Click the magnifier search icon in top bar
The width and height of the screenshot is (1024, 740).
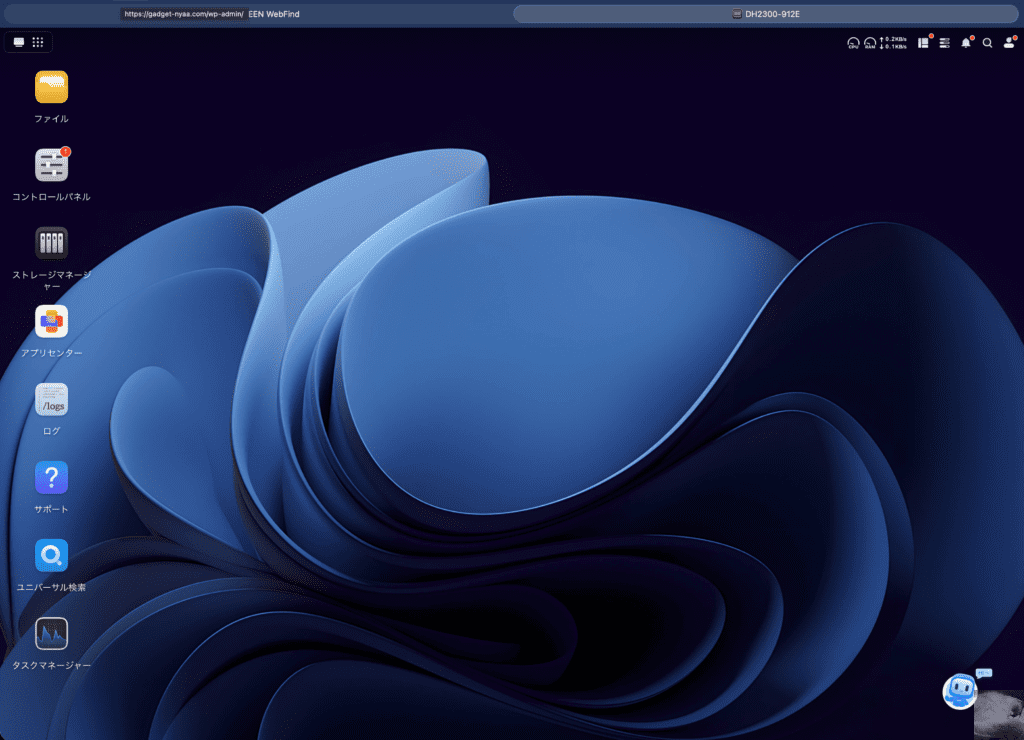(987, 43)
